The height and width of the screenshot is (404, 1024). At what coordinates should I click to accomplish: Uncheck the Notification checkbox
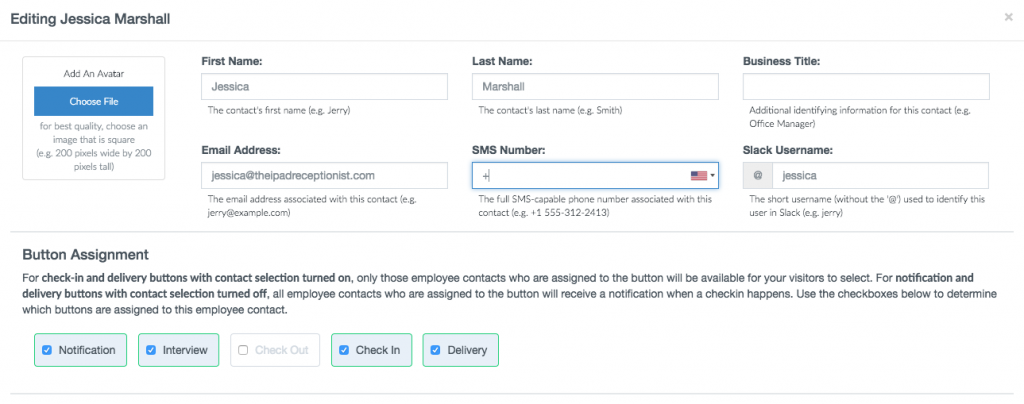tap(47, 350)
